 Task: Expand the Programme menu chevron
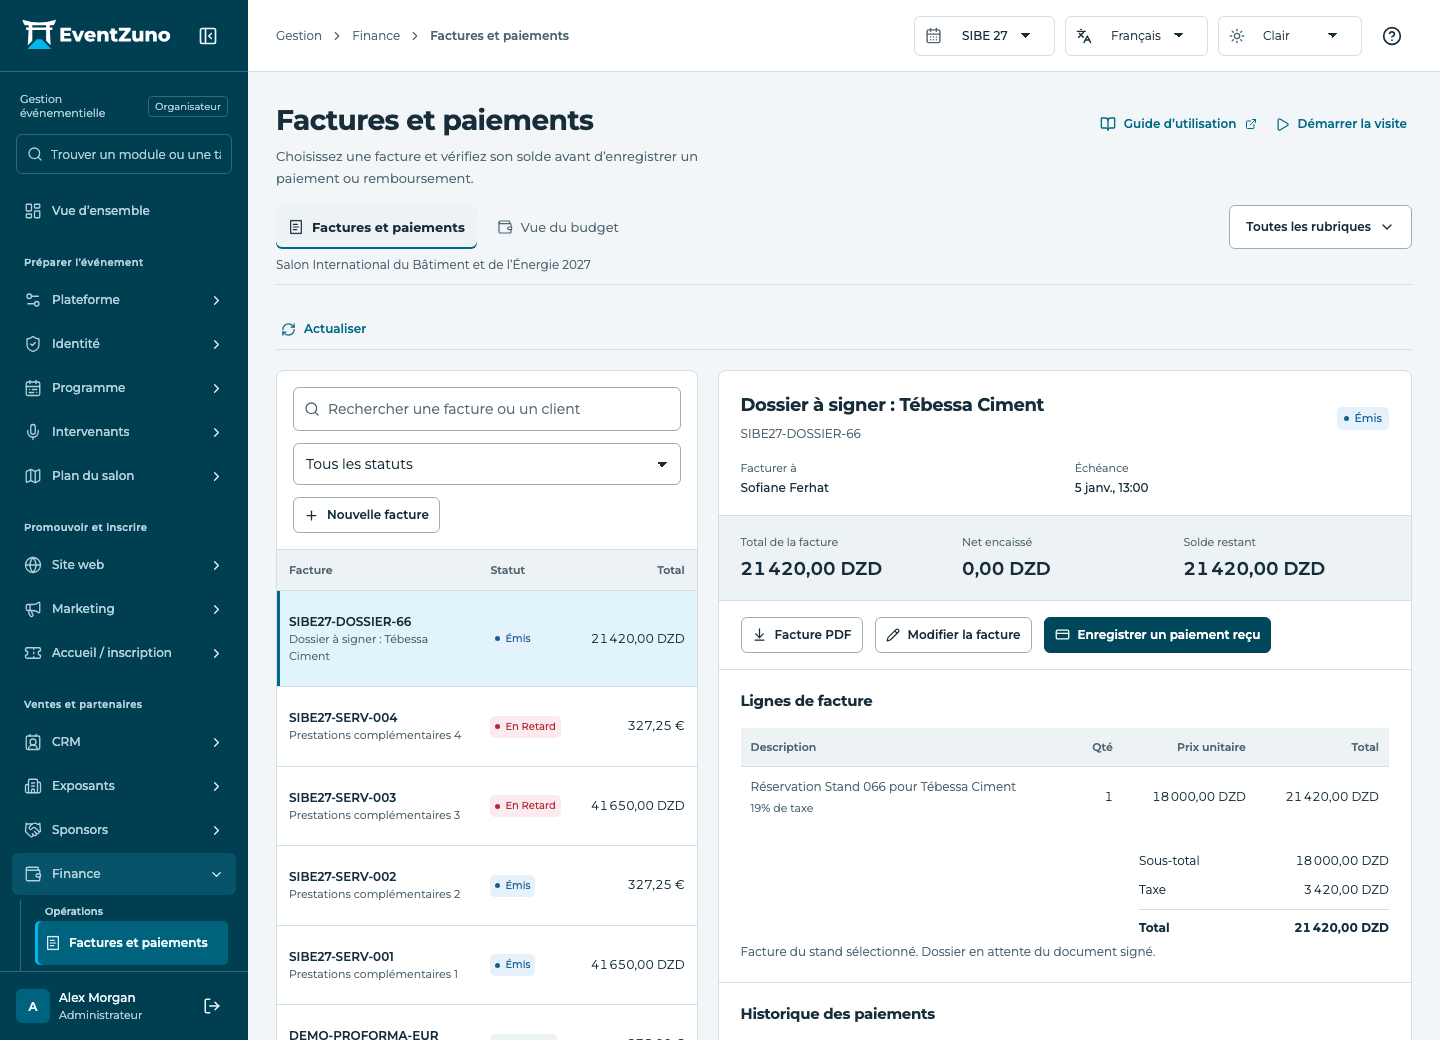[216, 388]
